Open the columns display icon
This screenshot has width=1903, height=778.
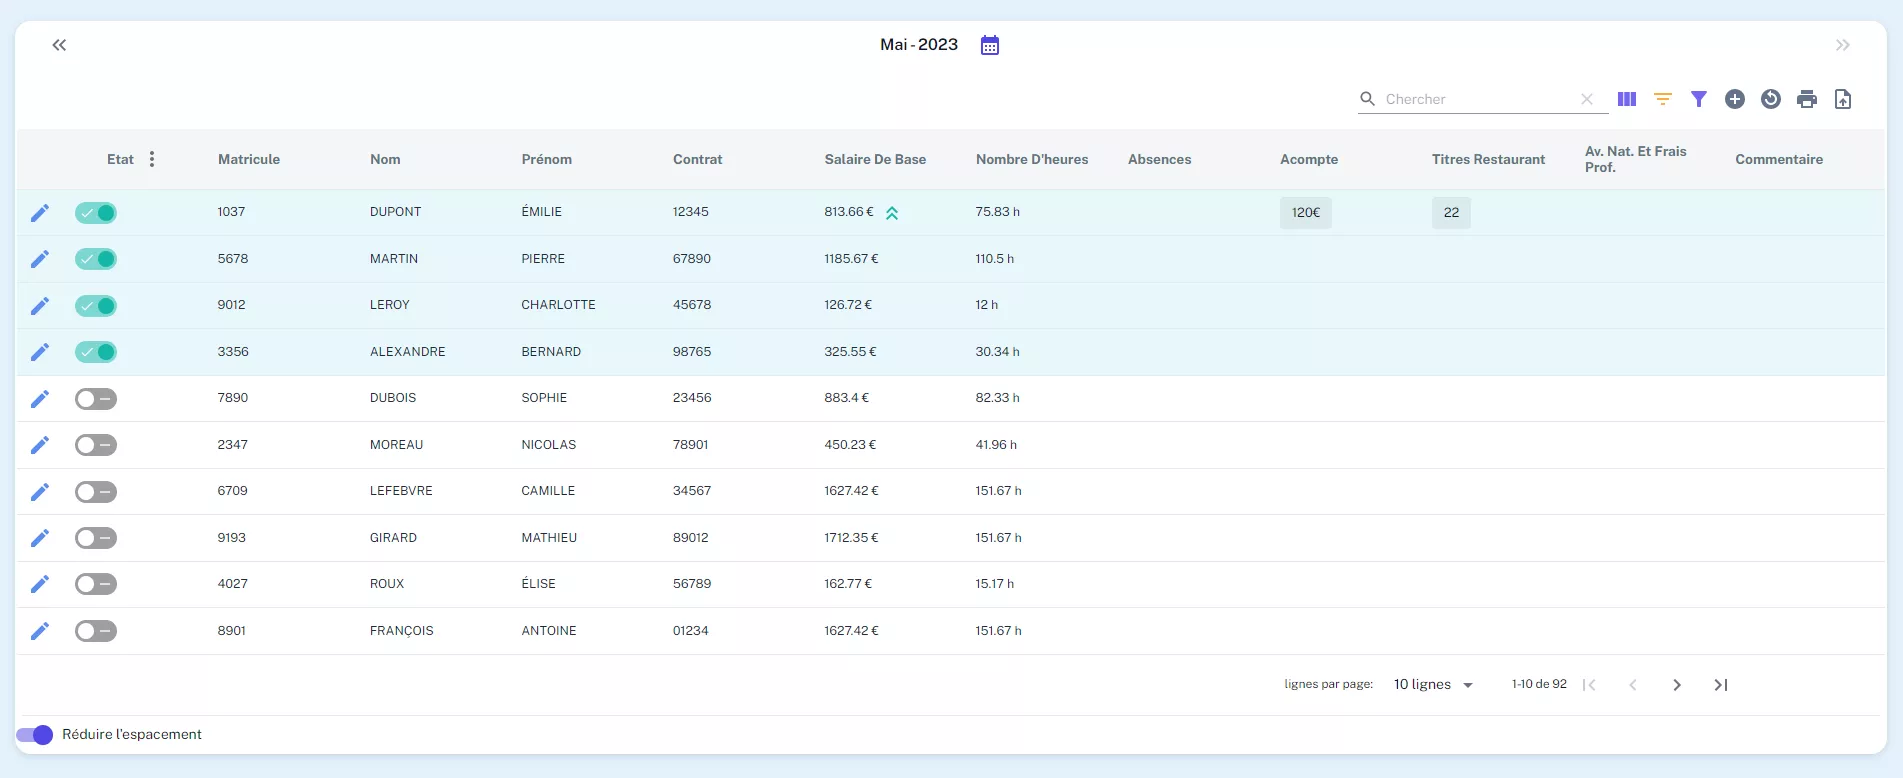pos(1627,99)
